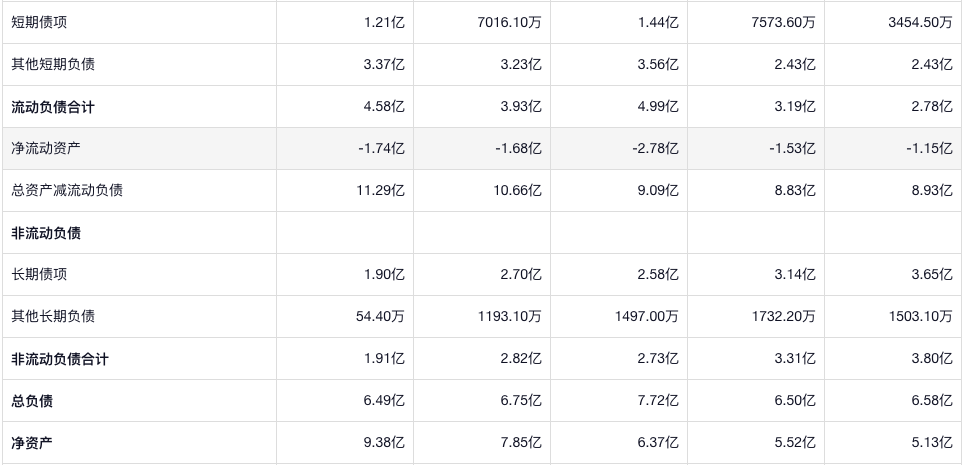The width and height of the screenshot is (965, 465).
Task: Select the 净资产 row label
Action: (32, 442)
